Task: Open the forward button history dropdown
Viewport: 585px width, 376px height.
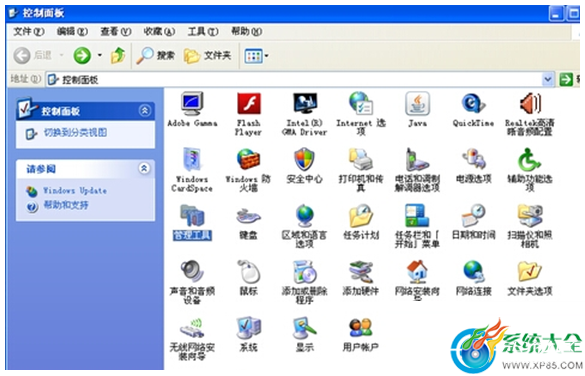Action: pos(100,56)
